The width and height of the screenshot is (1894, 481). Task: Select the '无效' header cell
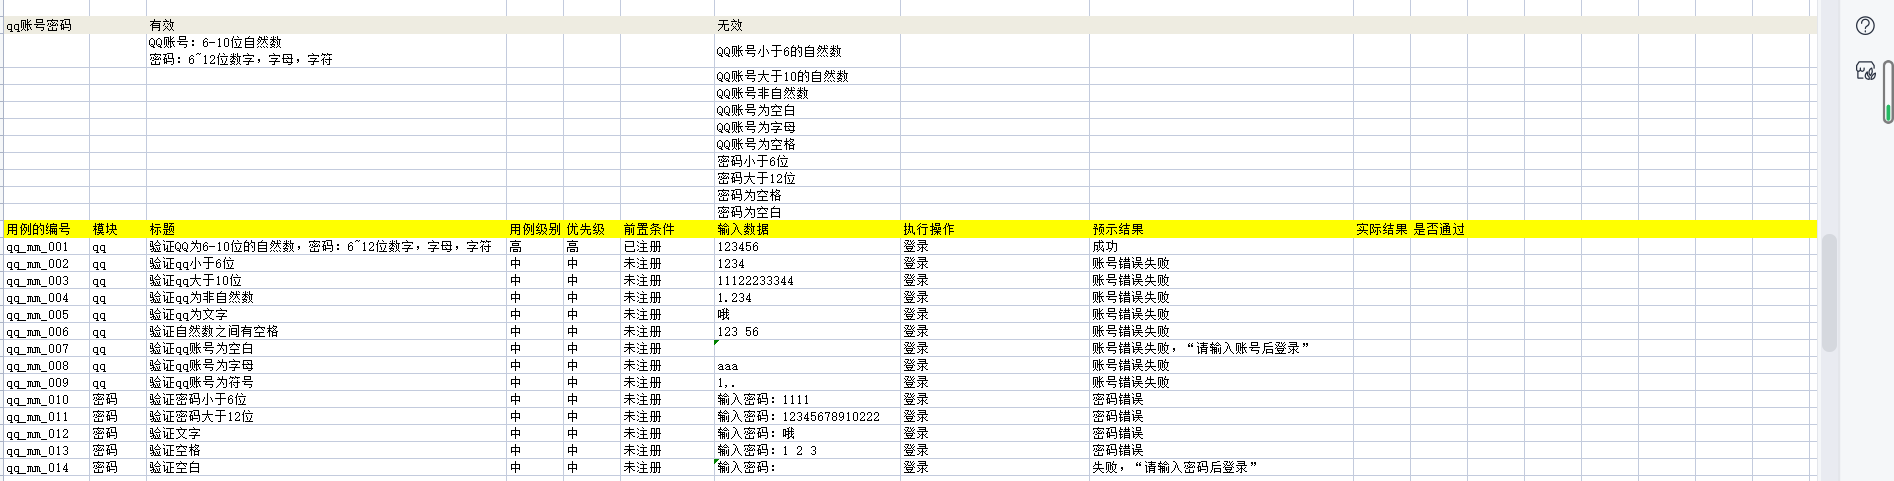pyautogui.click(x=807, y=25)
